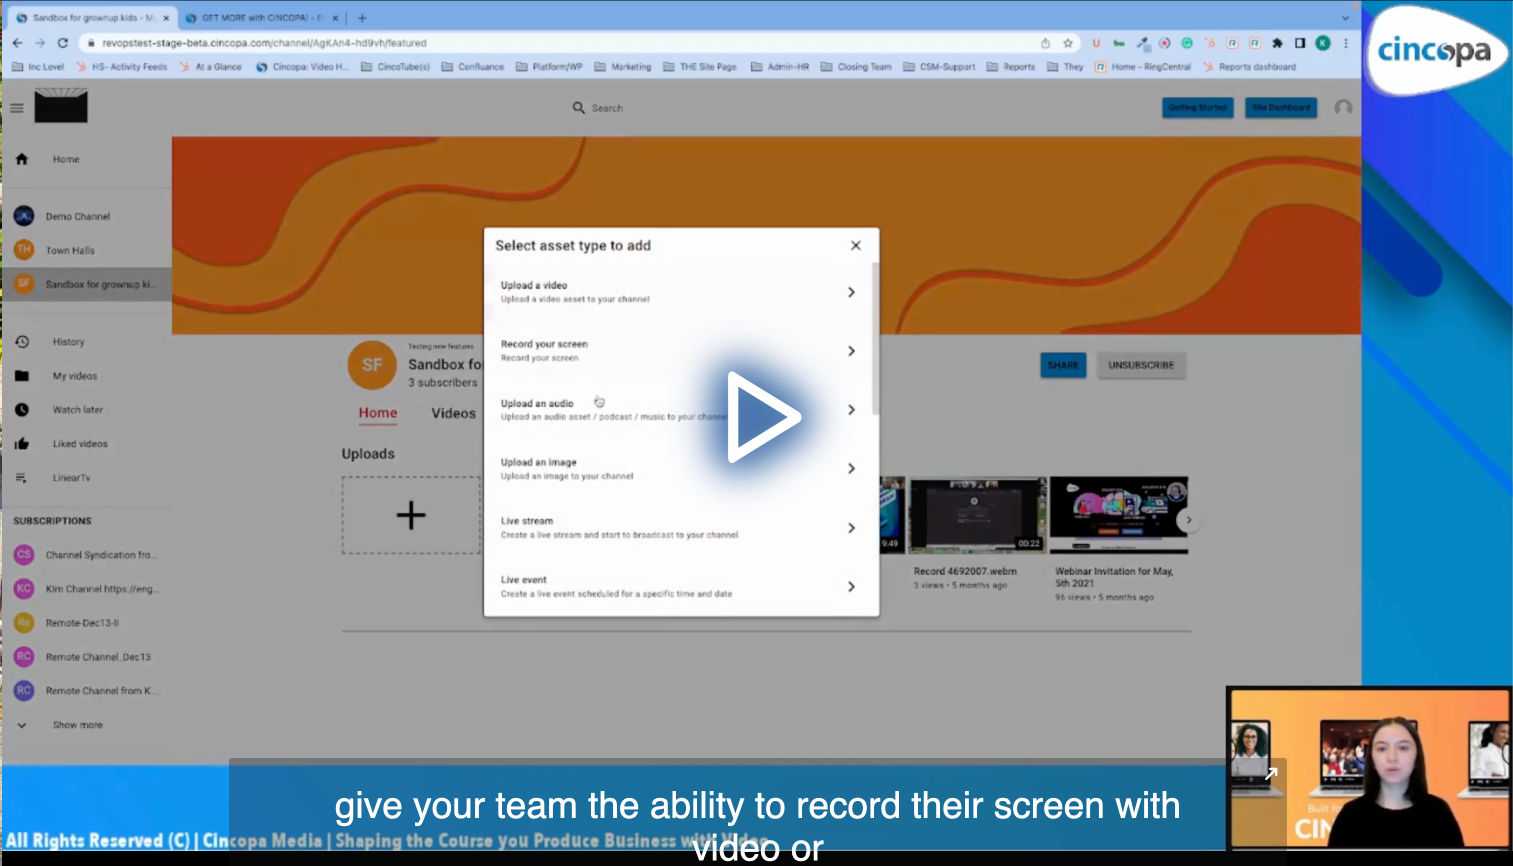Open the navigation hamburger menu
Screen dimensions: 1513x866
point(16,107)
